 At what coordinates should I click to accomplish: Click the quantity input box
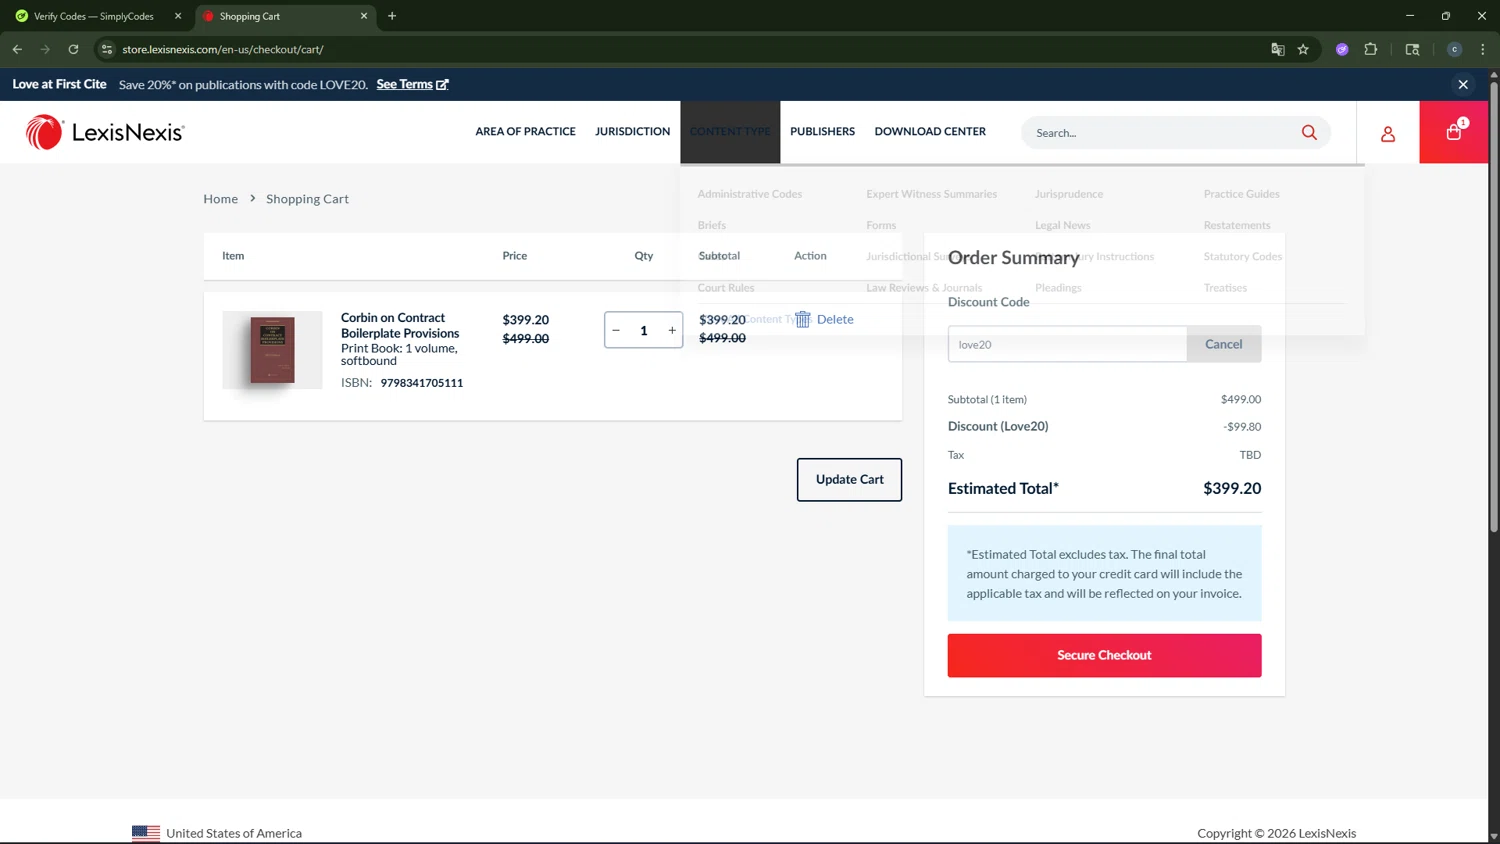[644, 330]
